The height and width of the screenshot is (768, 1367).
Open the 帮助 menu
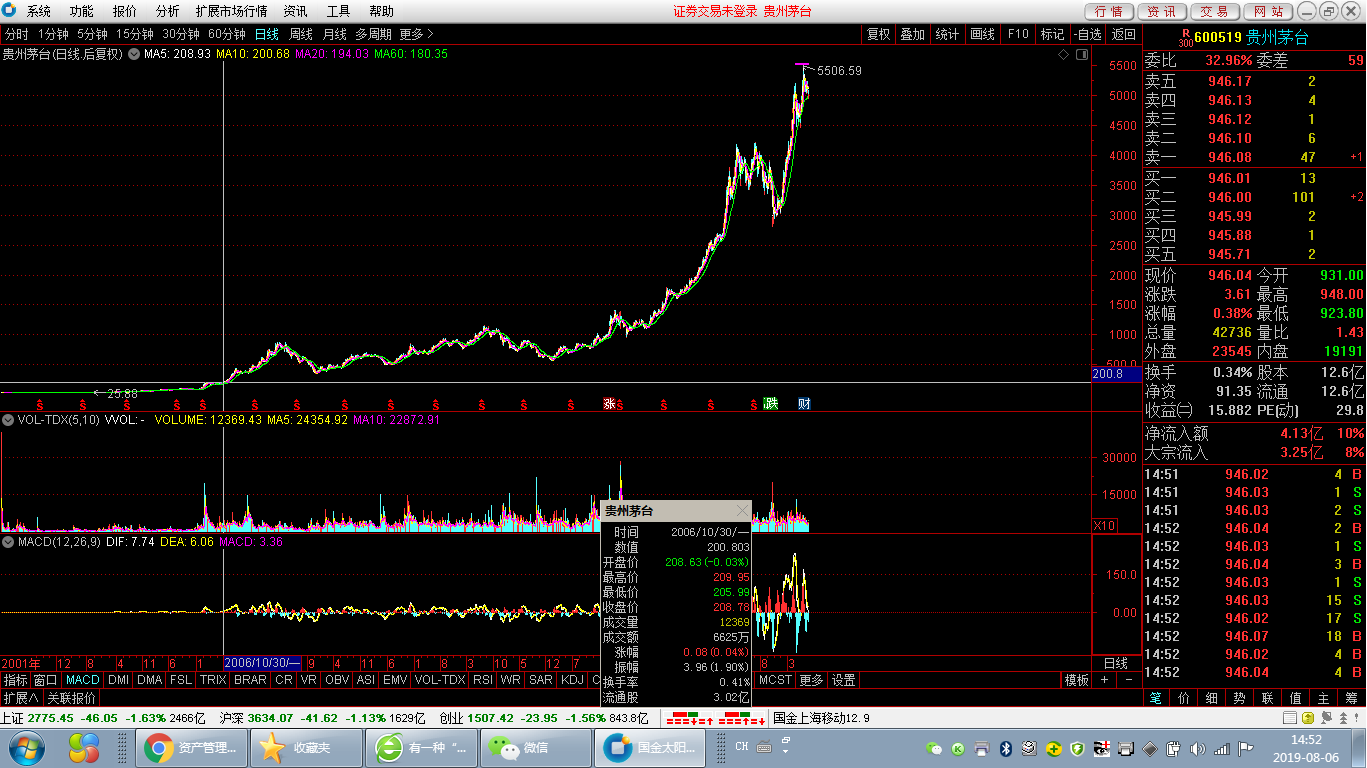tap(381, 11)
